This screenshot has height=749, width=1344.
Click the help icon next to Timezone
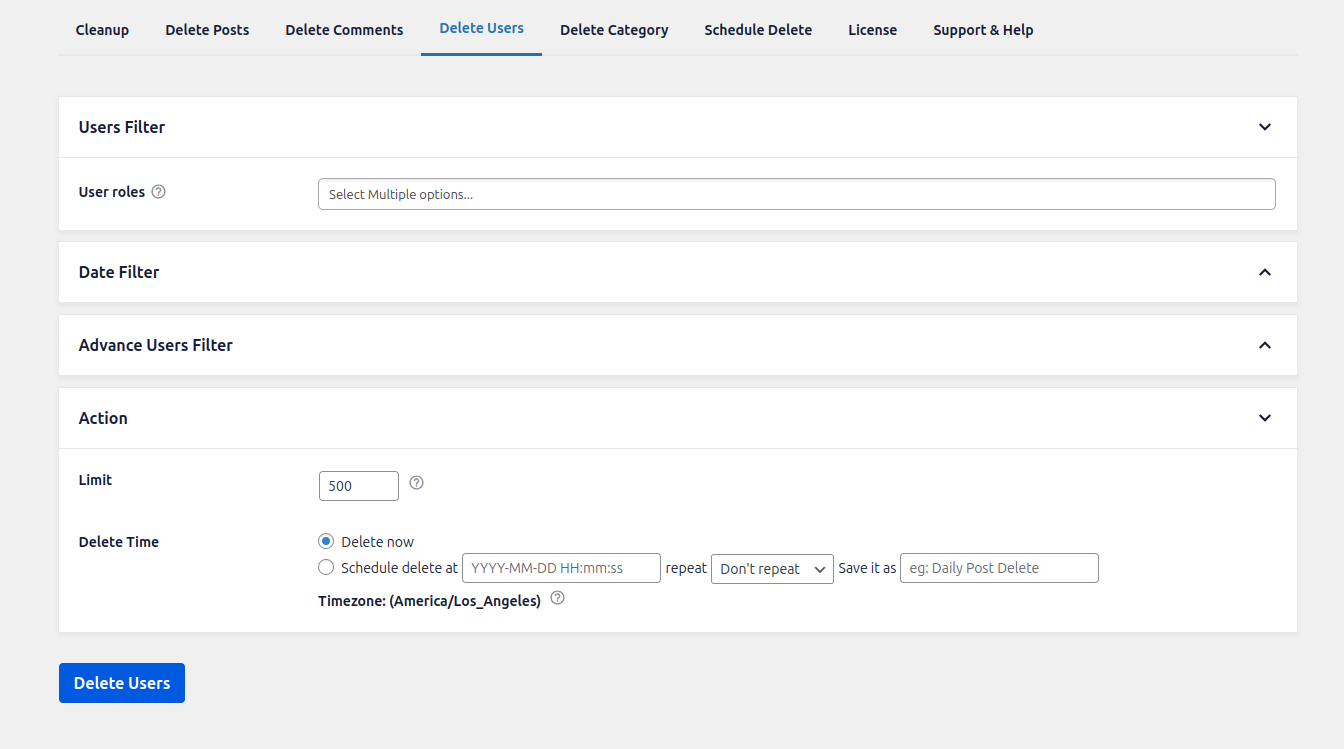[x=558, y=598]
